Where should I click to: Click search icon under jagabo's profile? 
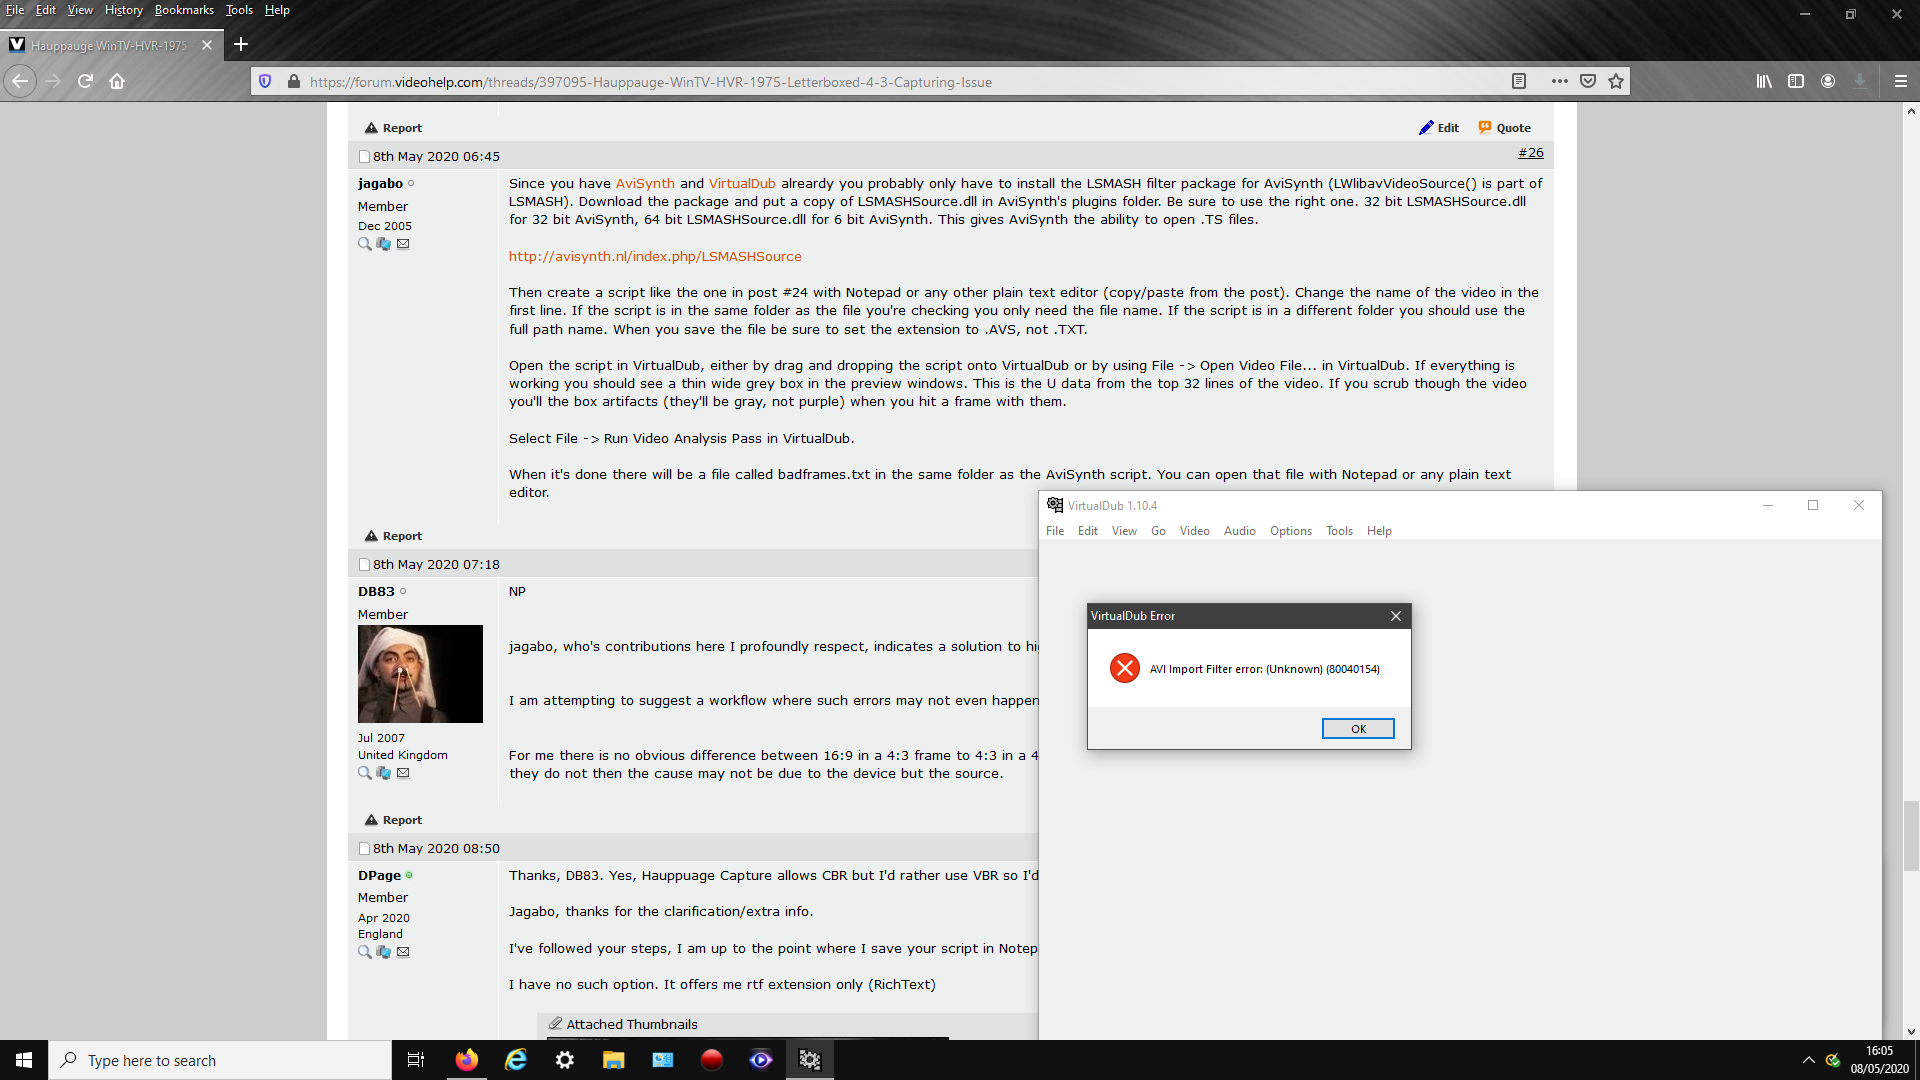click(x=365, y=244)
